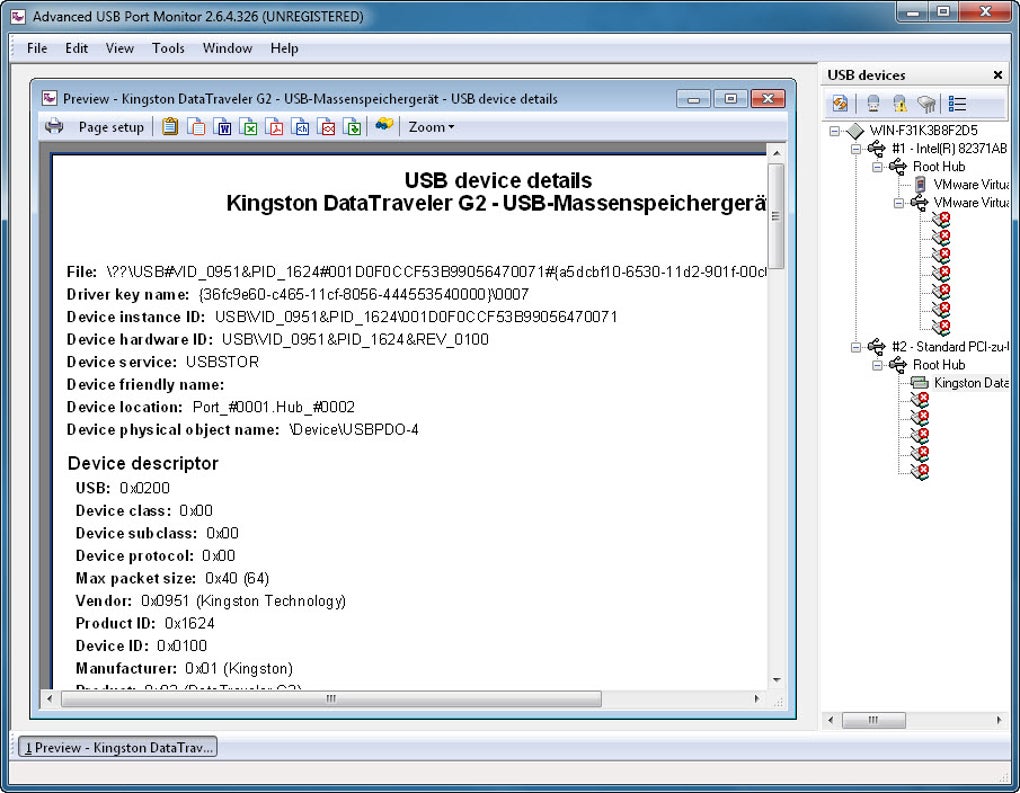Collapse the Root Hub under #2 Standard PCI
Viewport: 1020px width, 793px height.
(878, 365)
